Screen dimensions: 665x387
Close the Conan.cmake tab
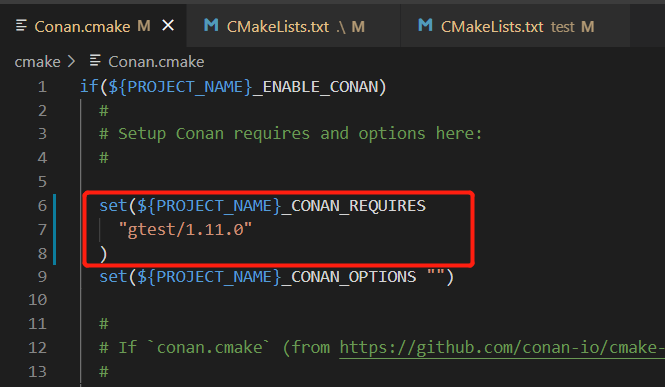168,26
